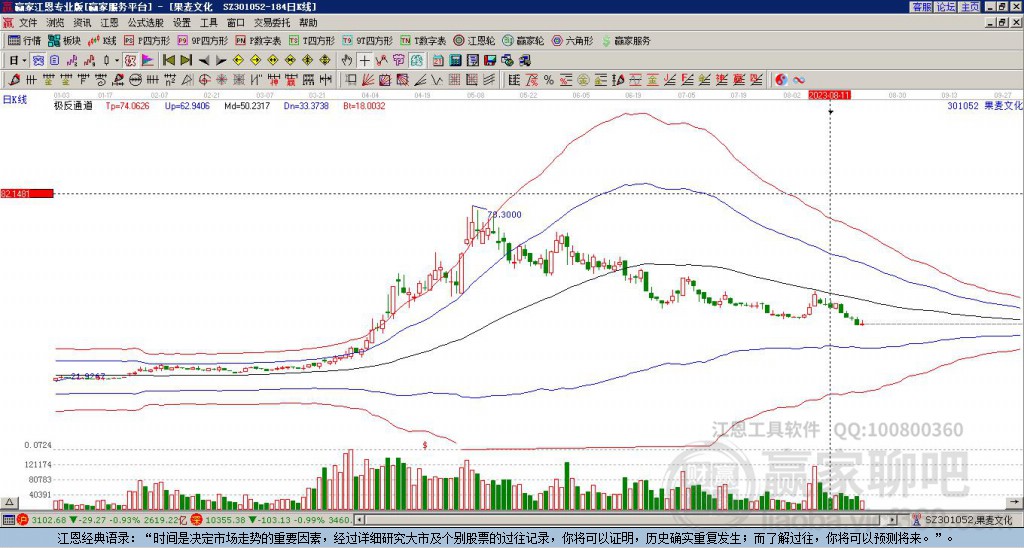Click the horizontal scrollbar left arrow

click(359, 520)
